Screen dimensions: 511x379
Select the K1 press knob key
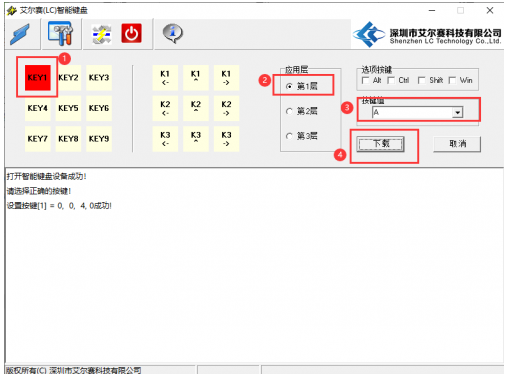point(196,78)
